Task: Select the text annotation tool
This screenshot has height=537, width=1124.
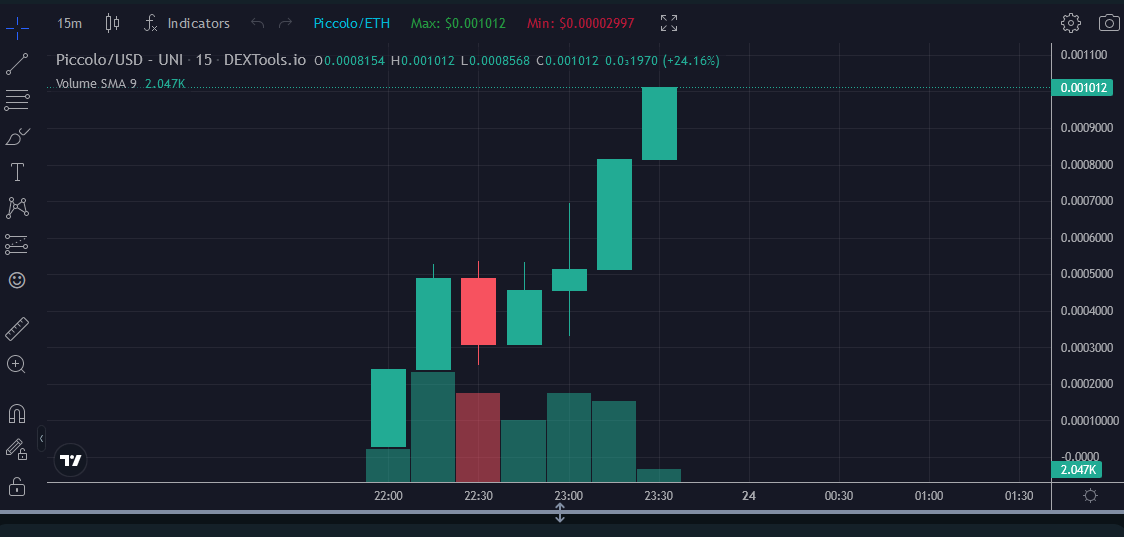Action: tap(16, 172)
